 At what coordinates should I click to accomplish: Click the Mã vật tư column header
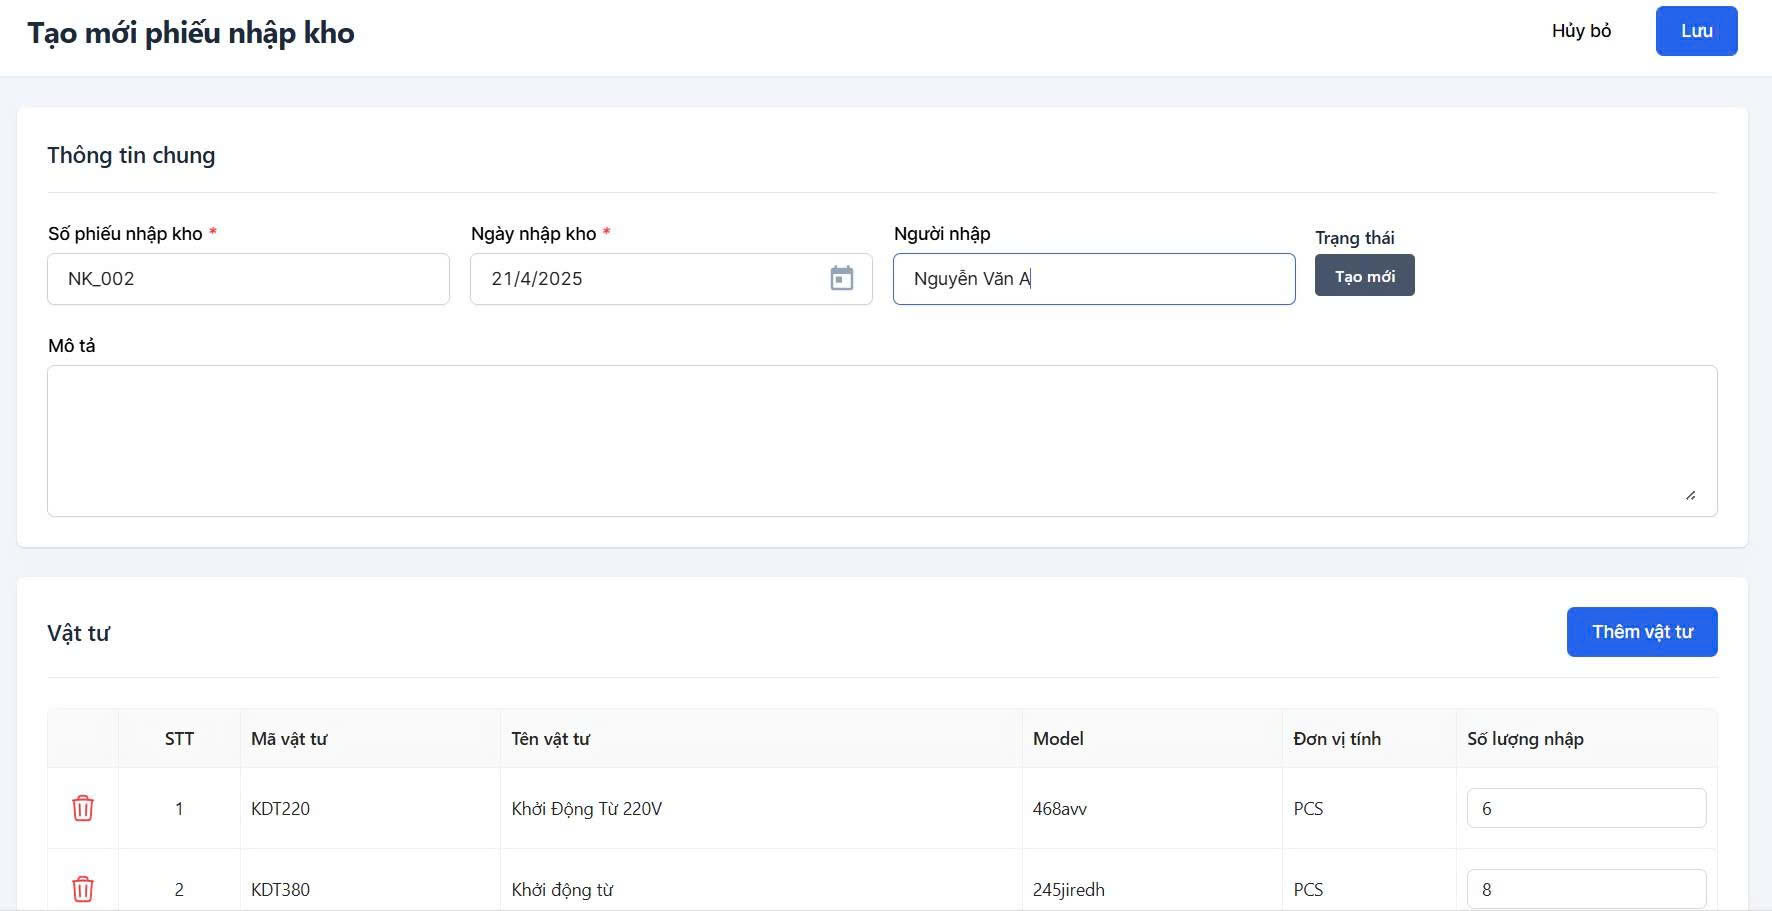click(x=289, y=739)
